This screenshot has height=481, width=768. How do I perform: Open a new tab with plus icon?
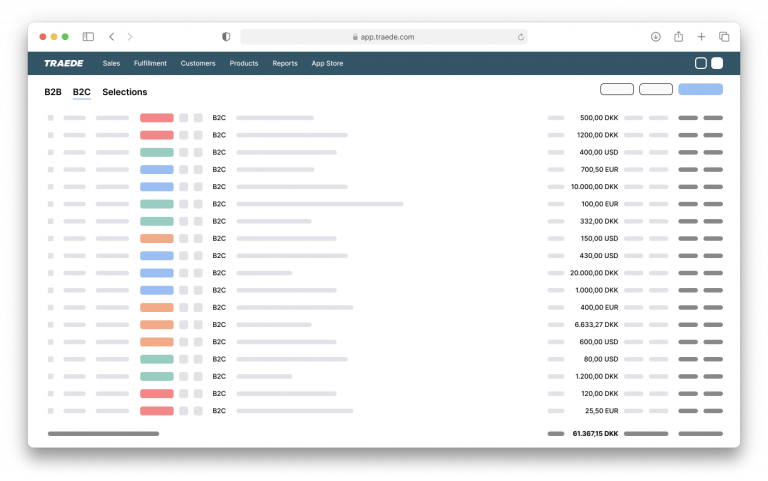[701, 37]
